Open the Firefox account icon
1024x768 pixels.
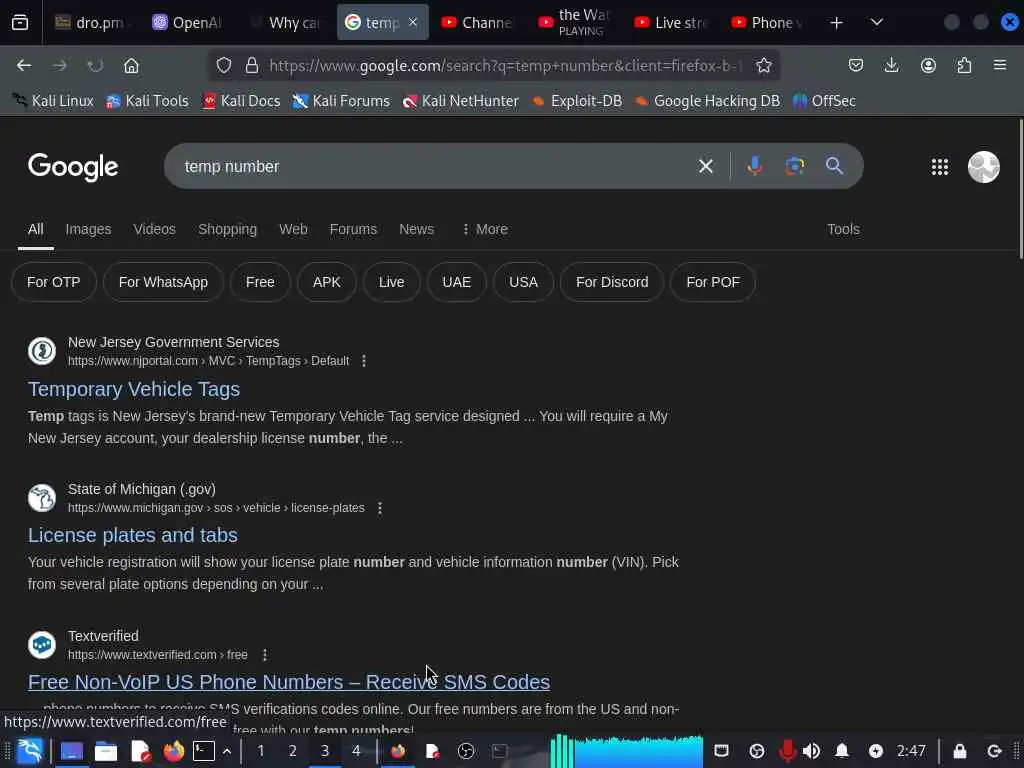point(928,65)
